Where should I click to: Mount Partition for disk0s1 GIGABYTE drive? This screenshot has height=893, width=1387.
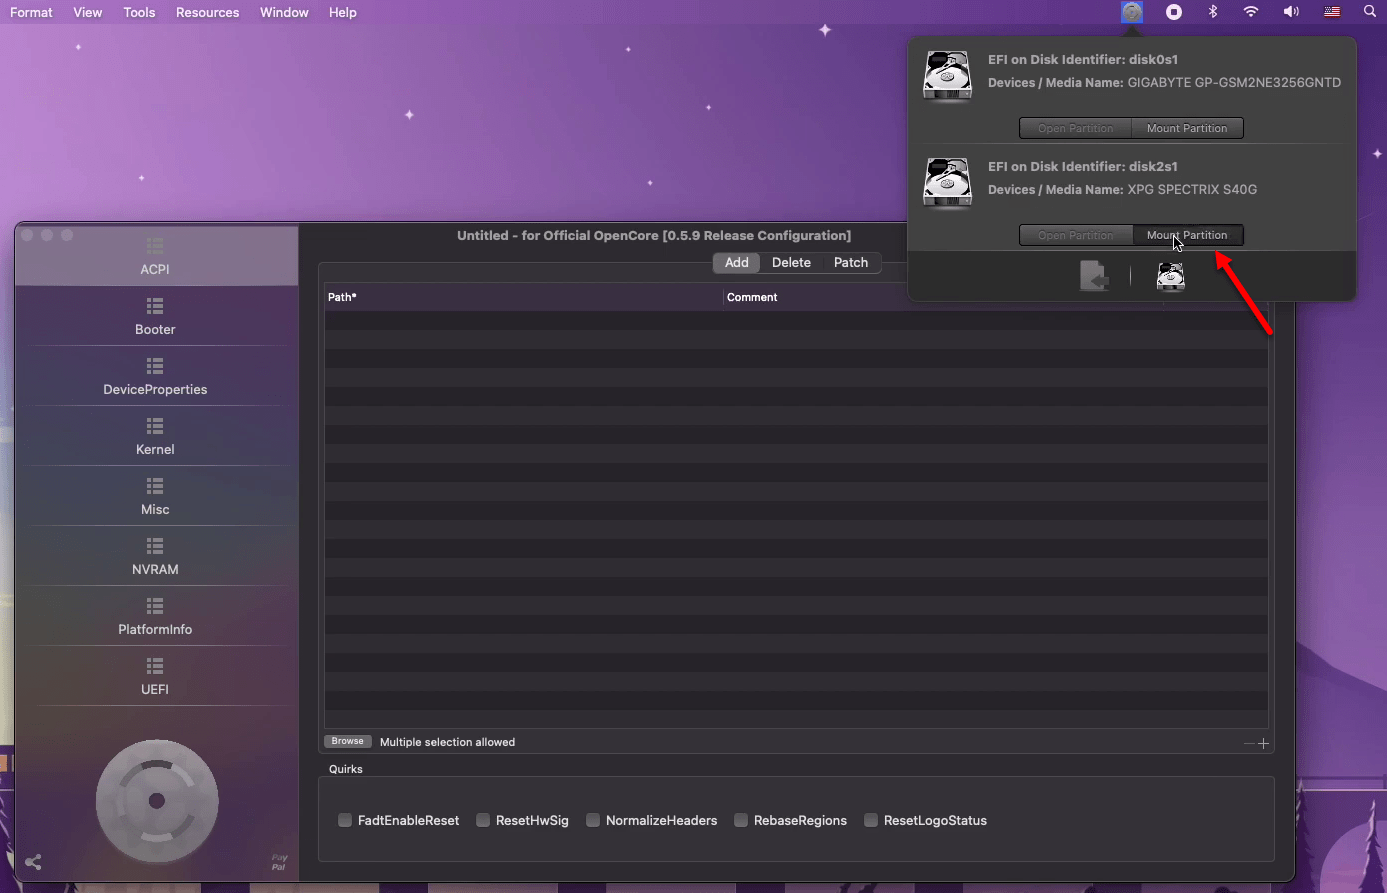coord(1187,128)
